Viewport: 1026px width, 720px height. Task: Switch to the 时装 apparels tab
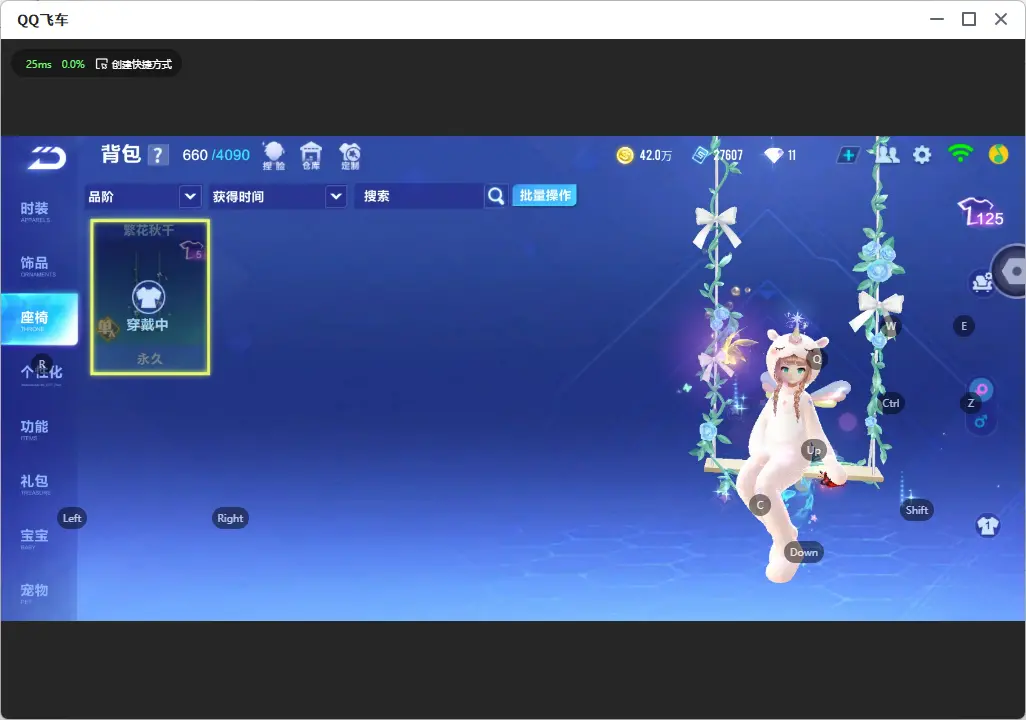pyautogui.click(x=35, y=211)
